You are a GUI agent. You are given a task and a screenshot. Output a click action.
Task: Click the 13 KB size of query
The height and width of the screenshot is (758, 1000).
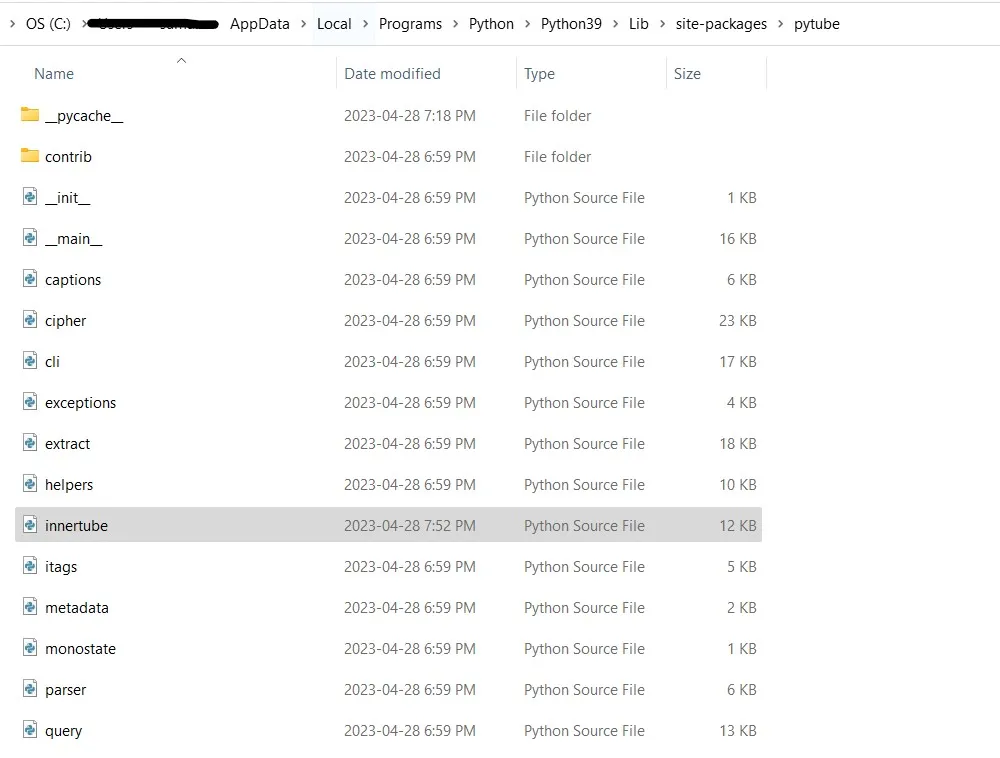click(738, 731)
